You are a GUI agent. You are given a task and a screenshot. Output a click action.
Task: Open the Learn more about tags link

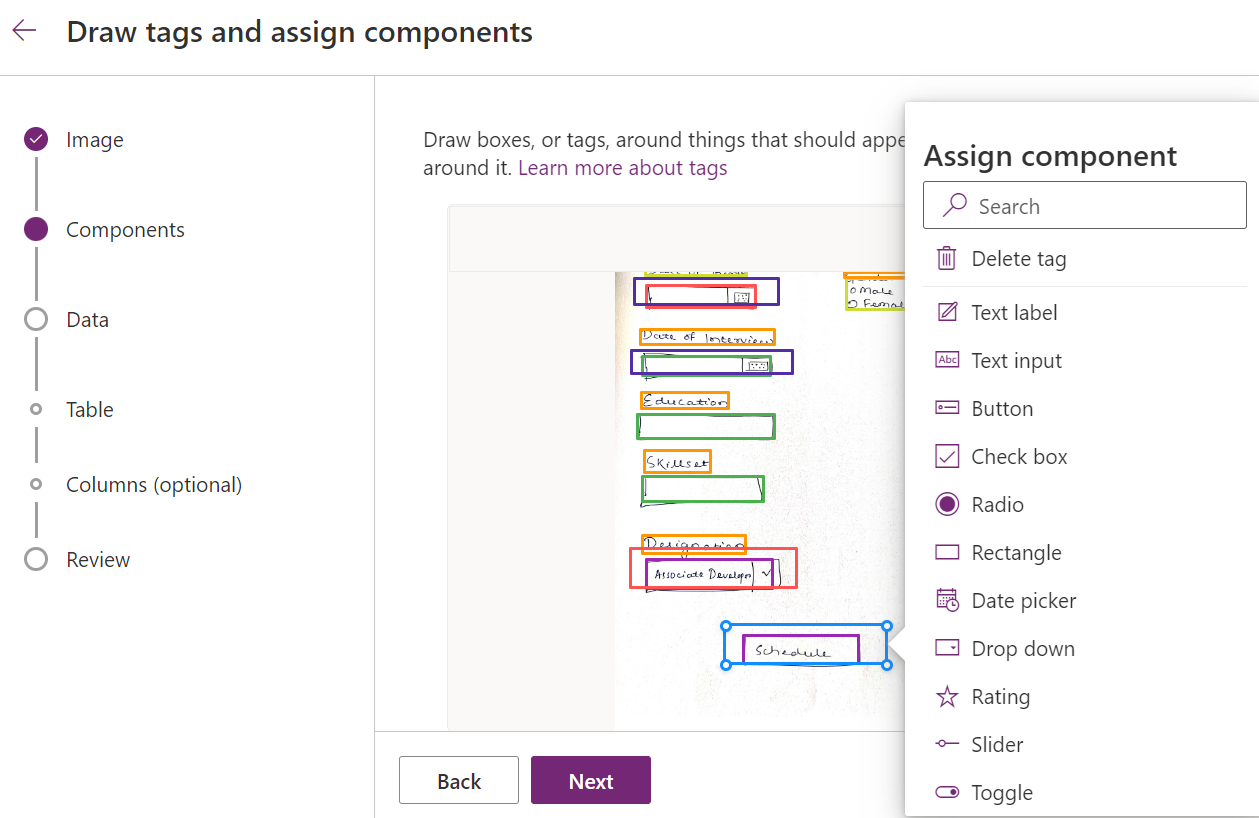[x=622, y=167]
